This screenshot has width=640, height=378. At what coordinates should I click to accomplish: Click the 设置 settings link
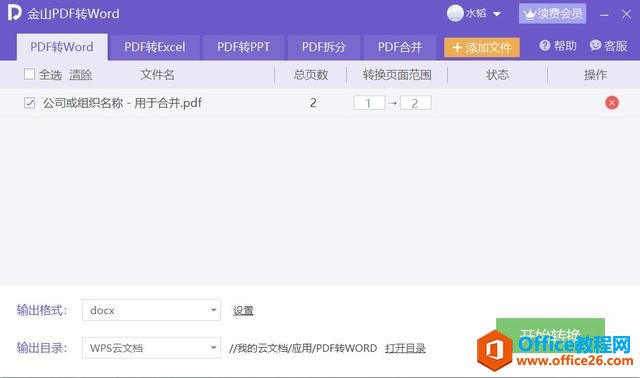(243, 311)
